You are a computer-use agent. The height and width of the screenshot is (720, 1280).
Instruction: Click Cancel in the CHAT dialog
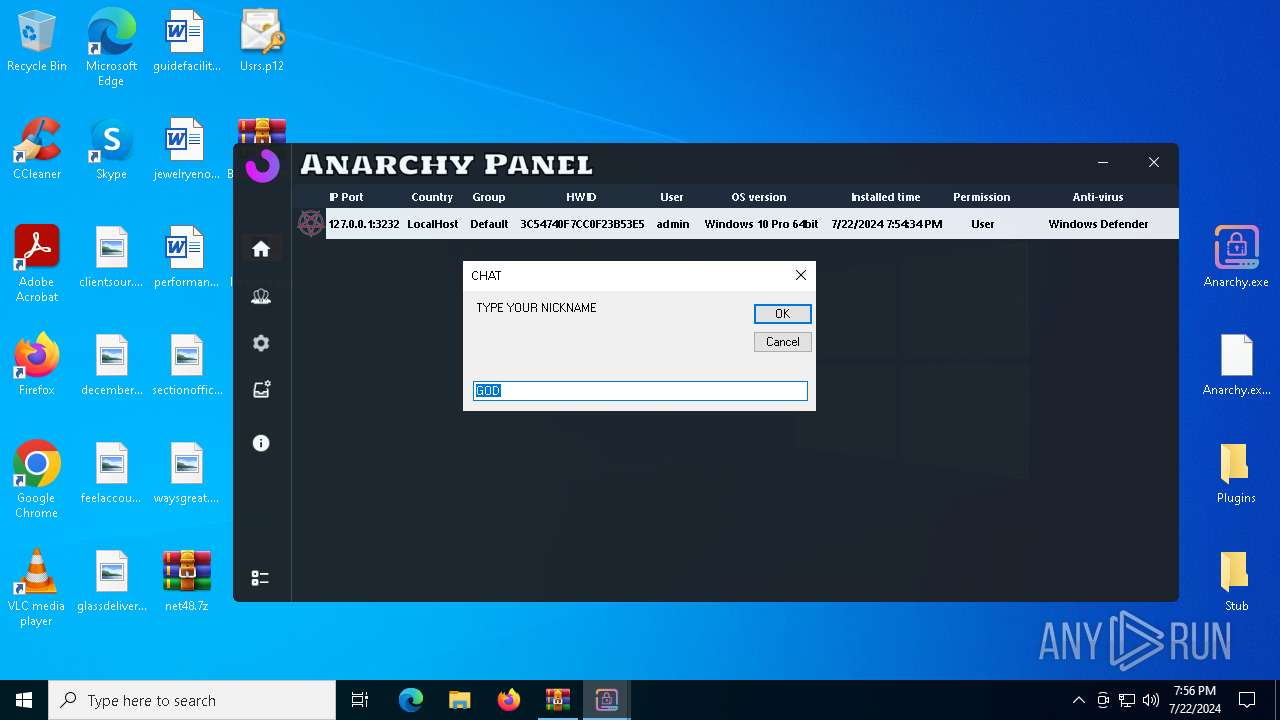click(x=782, y=342)
